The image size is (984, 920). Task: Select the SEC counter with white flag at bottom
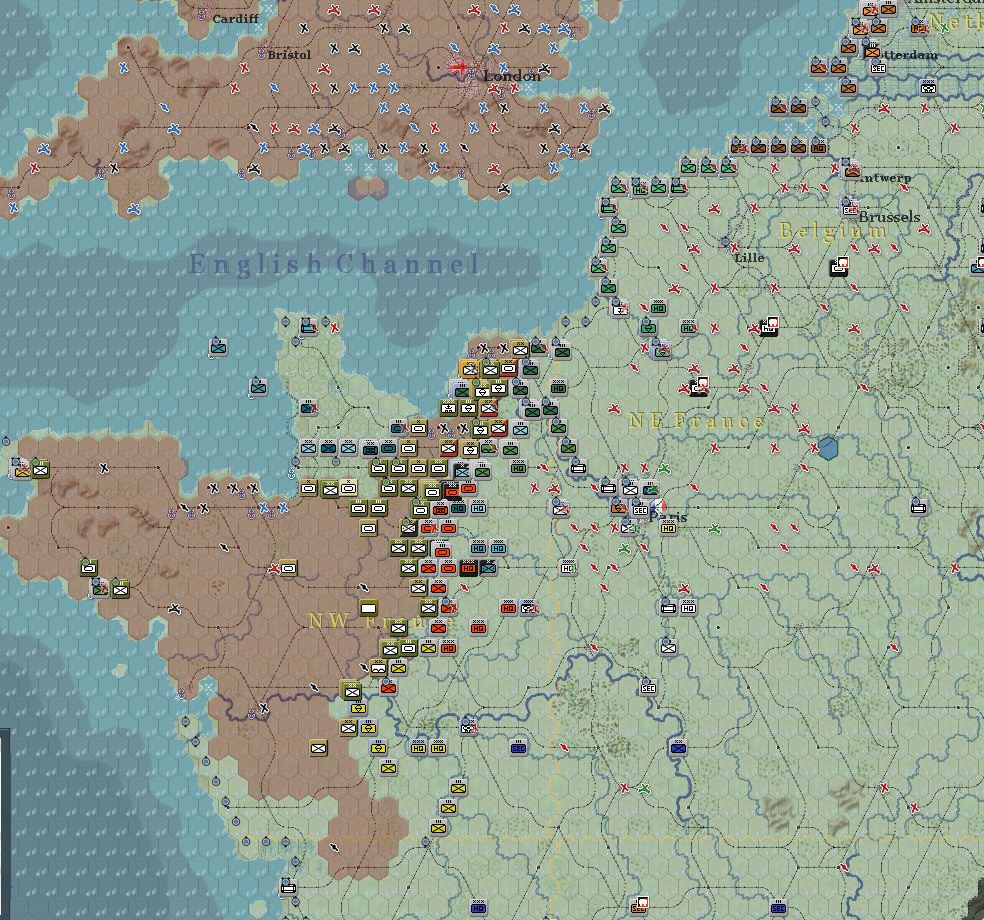(639, 906)
